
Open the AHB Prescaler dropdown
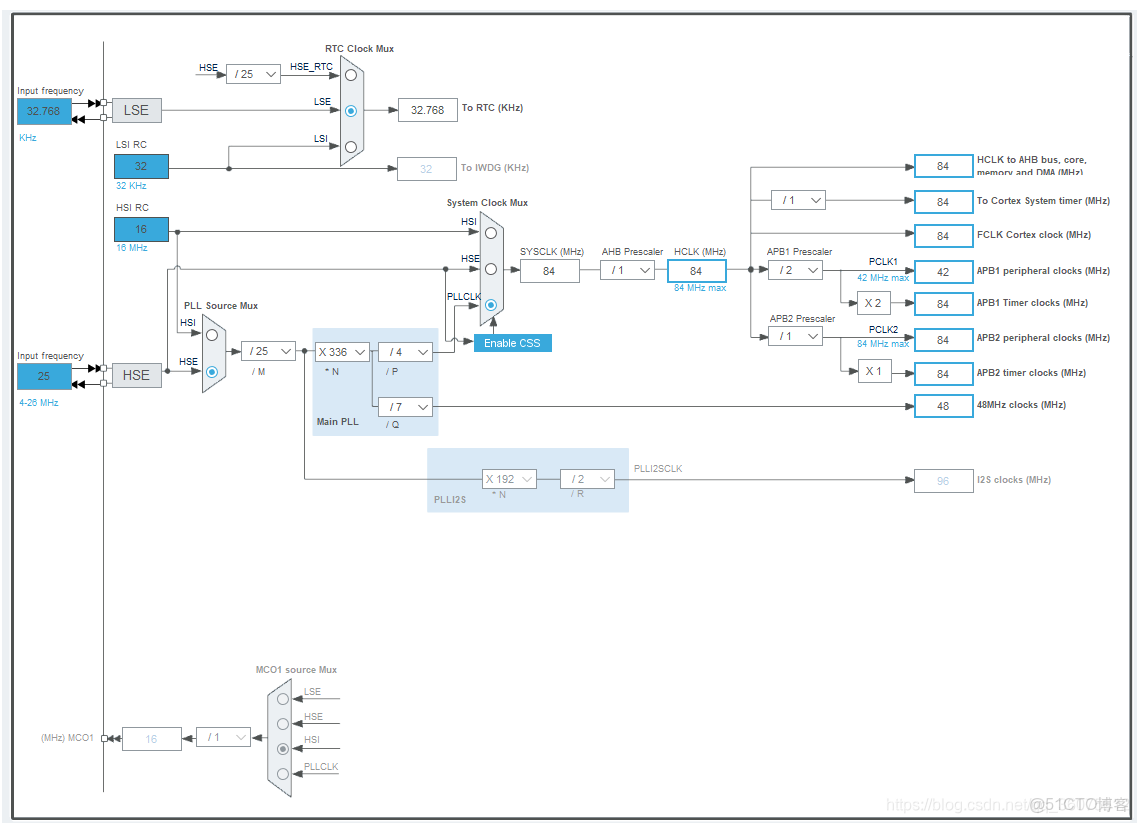[x=628, y=270]
